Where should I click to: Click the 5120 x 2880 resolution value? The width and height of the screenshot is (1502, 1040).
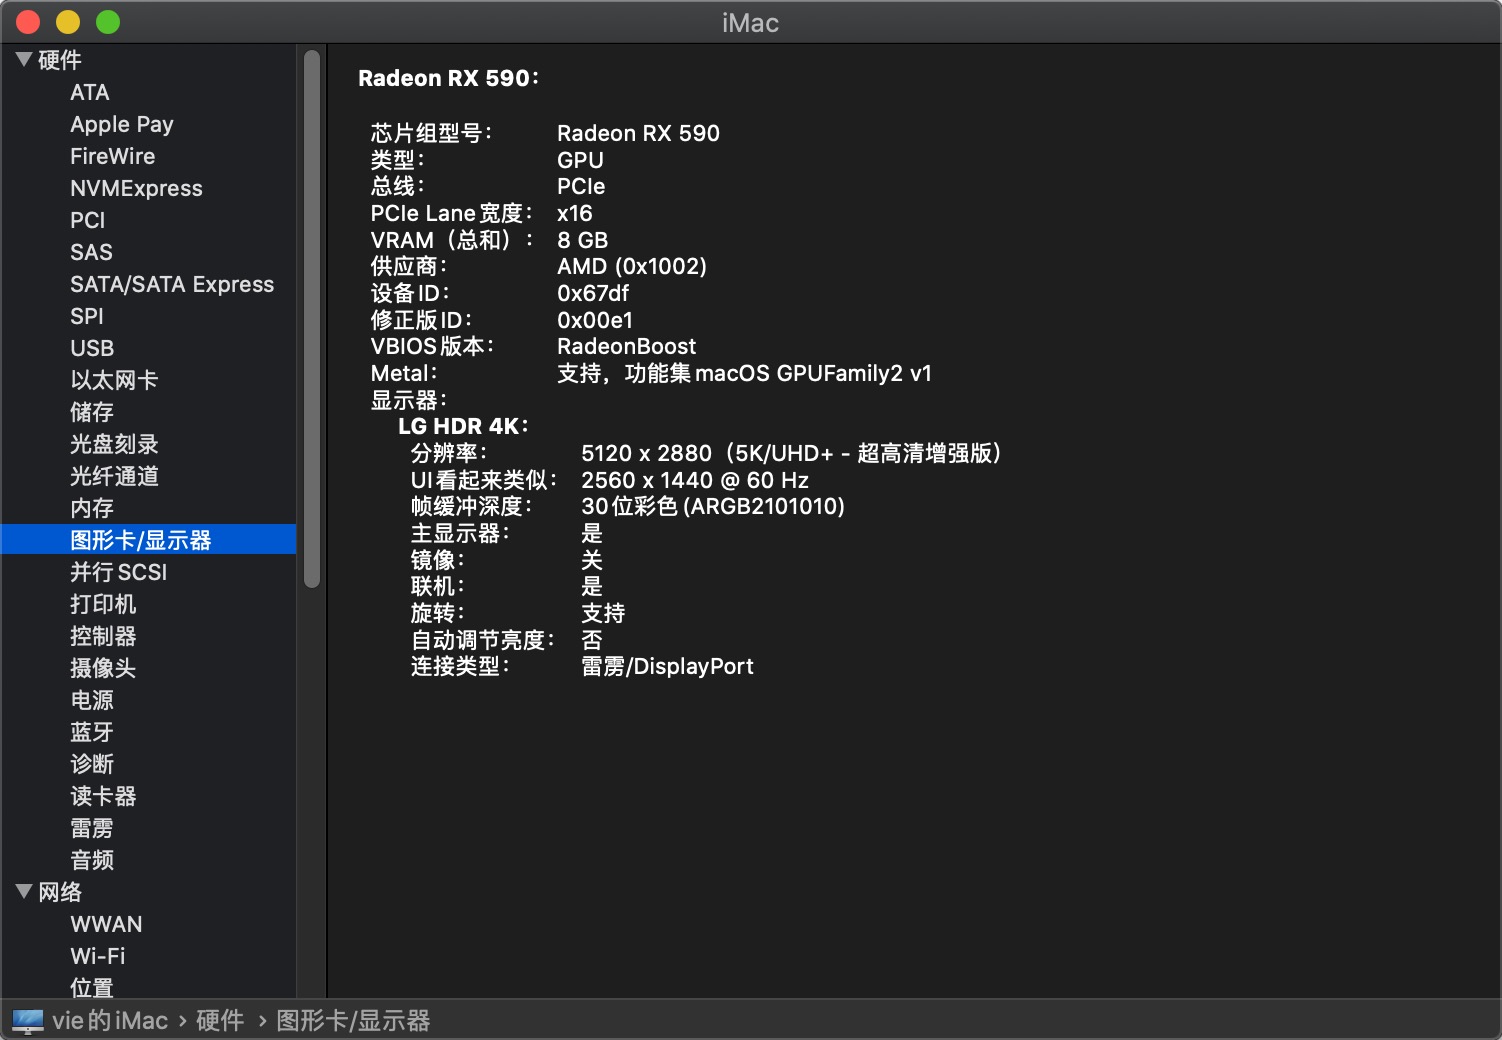792,453
